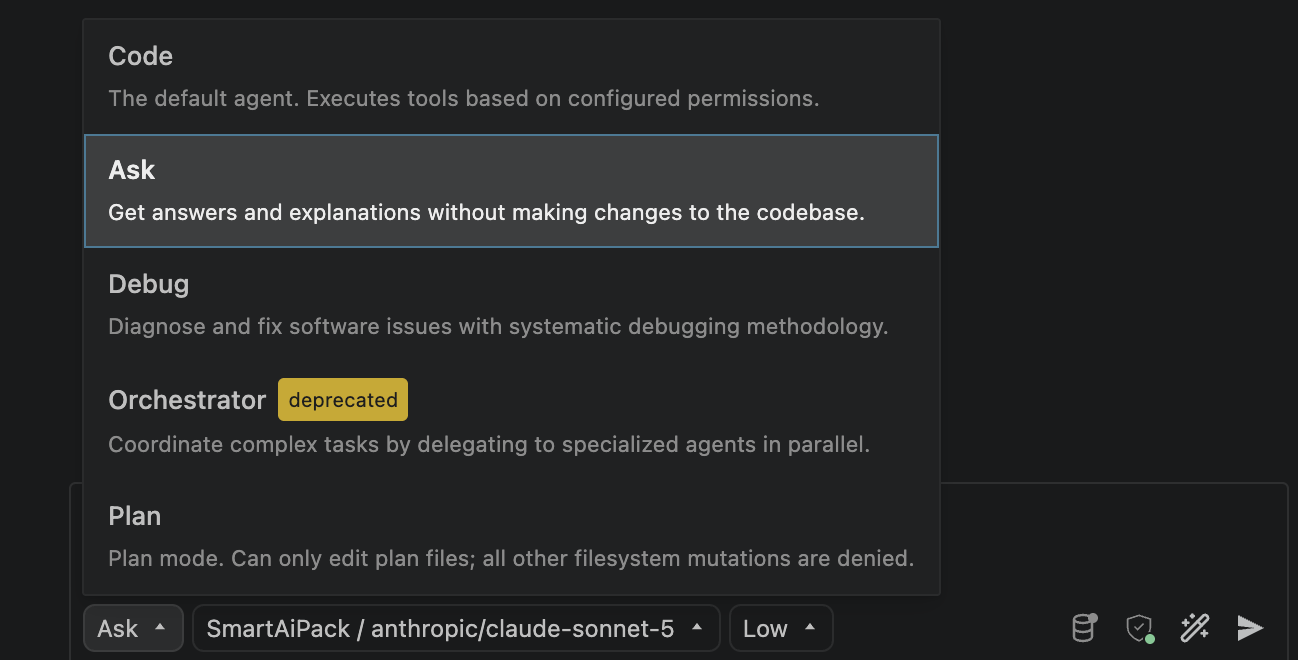Click the yellow deprecated badge
This screenshot has width=1298, height=660.
343,400
